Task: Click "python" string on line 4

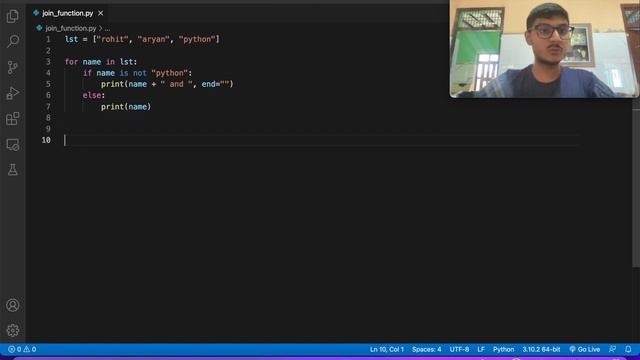Action: [x=169, y=73]
